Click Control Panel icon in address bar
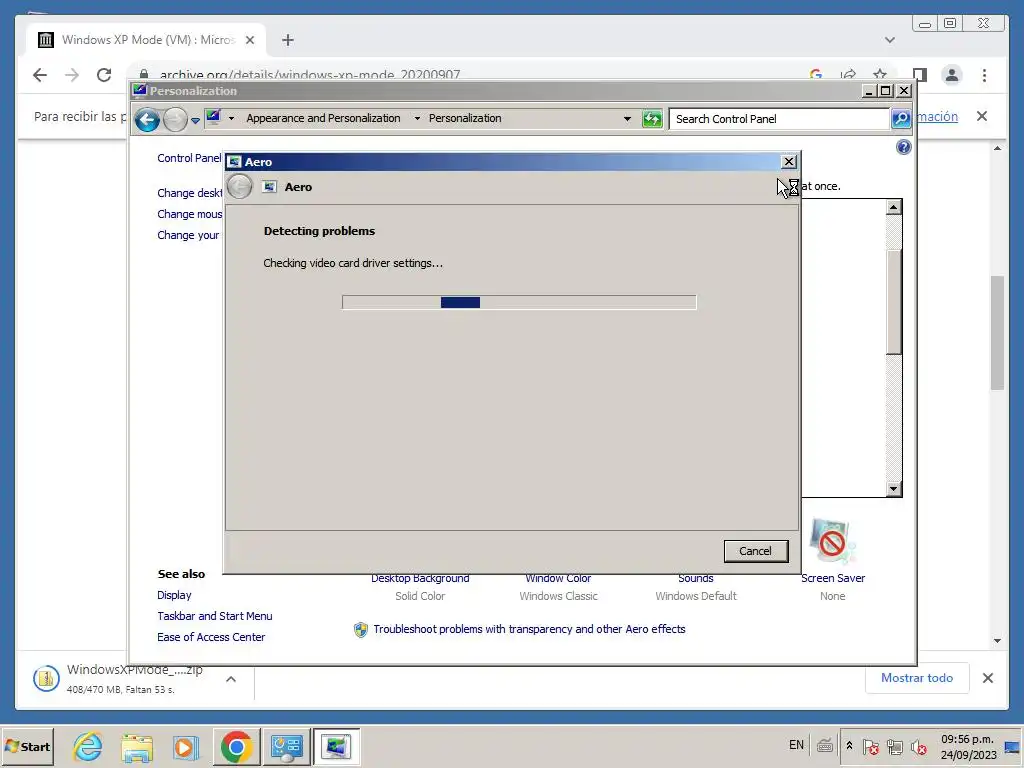This screenshot has width=1024, height=768. click(214, 118)
